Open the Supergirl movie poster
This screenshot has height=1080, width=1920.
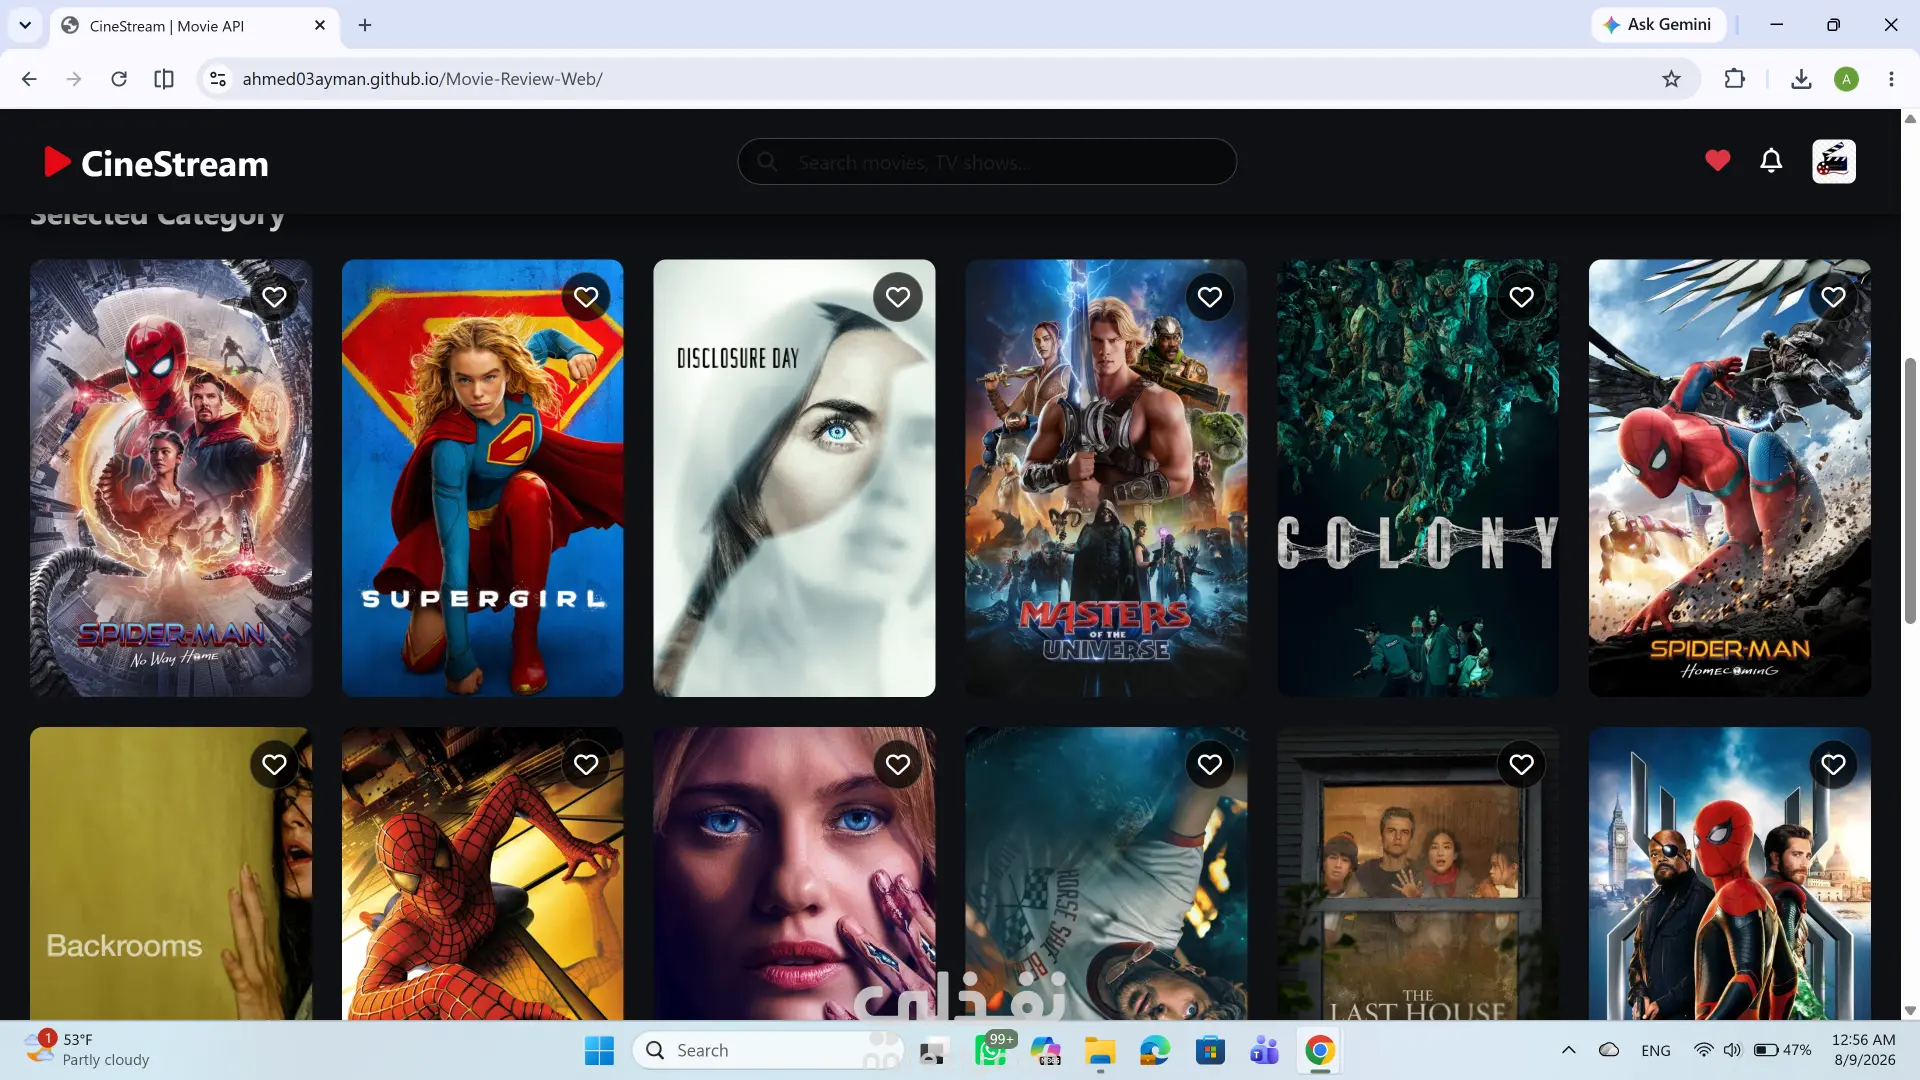(x=482, y=478)
